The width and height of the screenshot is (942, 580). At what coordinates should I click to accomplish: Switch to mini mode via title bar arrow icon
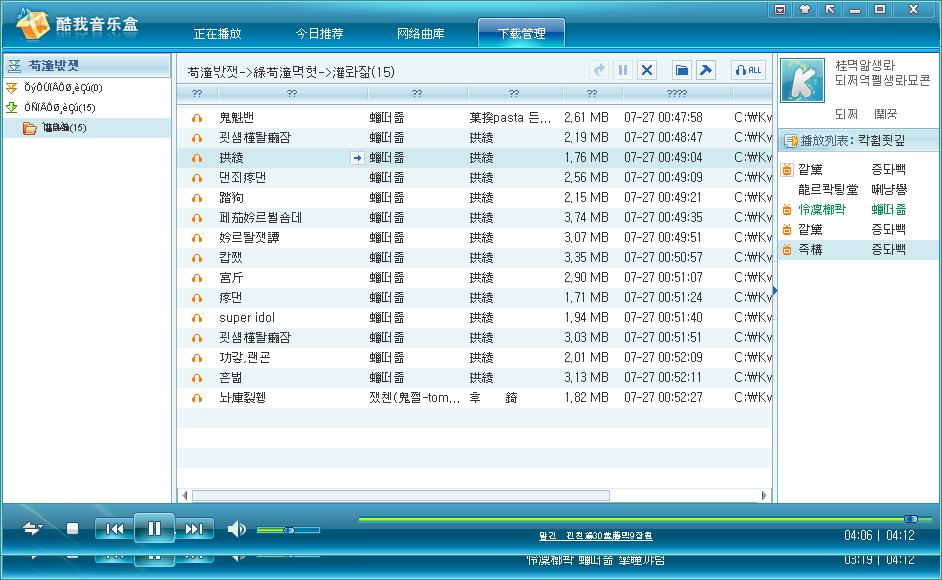tap(830, 9)
